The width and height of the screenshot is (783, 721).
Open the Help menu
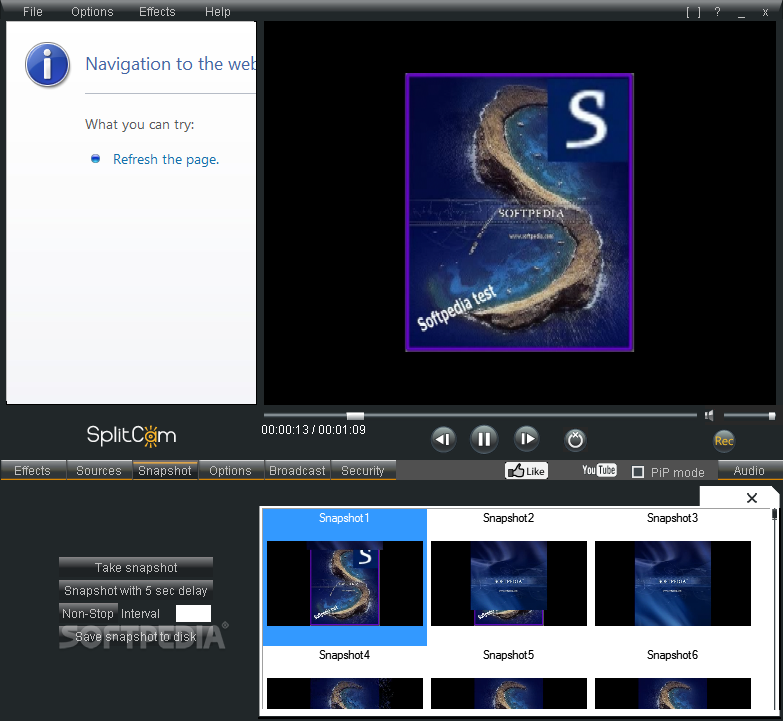217,11
